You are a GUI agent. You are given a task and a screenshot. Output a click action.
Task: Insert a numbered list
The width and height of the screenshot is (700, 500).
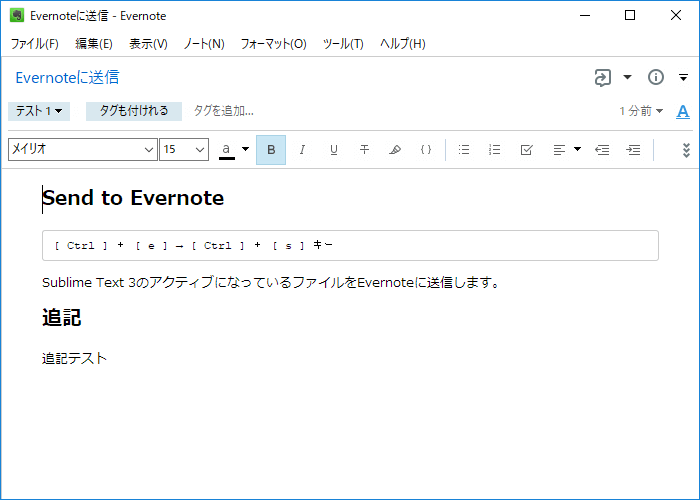(495, 150)
